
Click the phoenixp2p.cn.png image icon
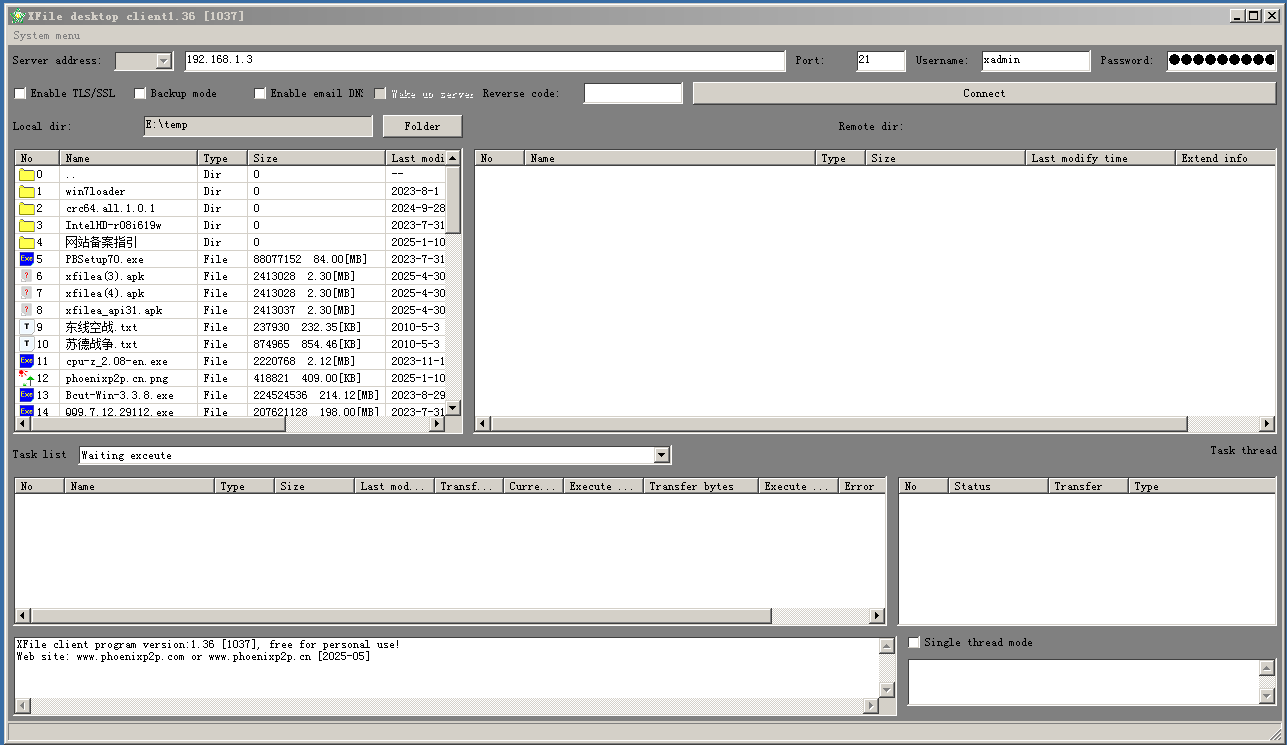(26, 379)
